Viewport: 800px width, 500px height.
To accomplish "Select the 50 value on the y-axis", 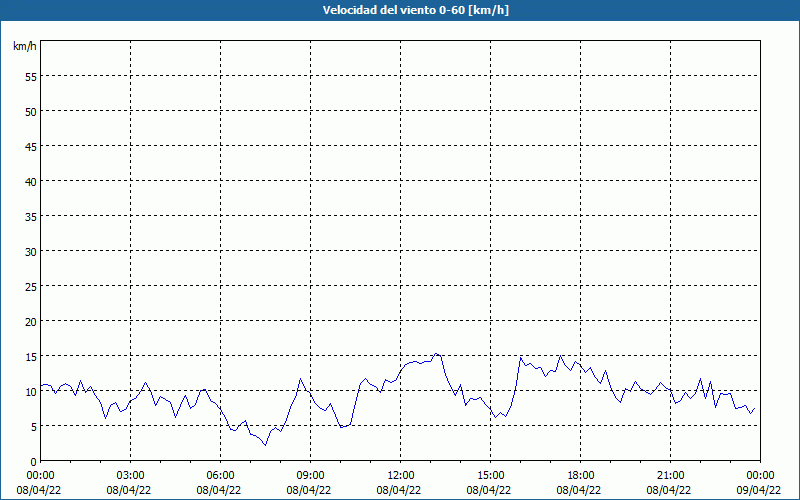I will point(31,111).
